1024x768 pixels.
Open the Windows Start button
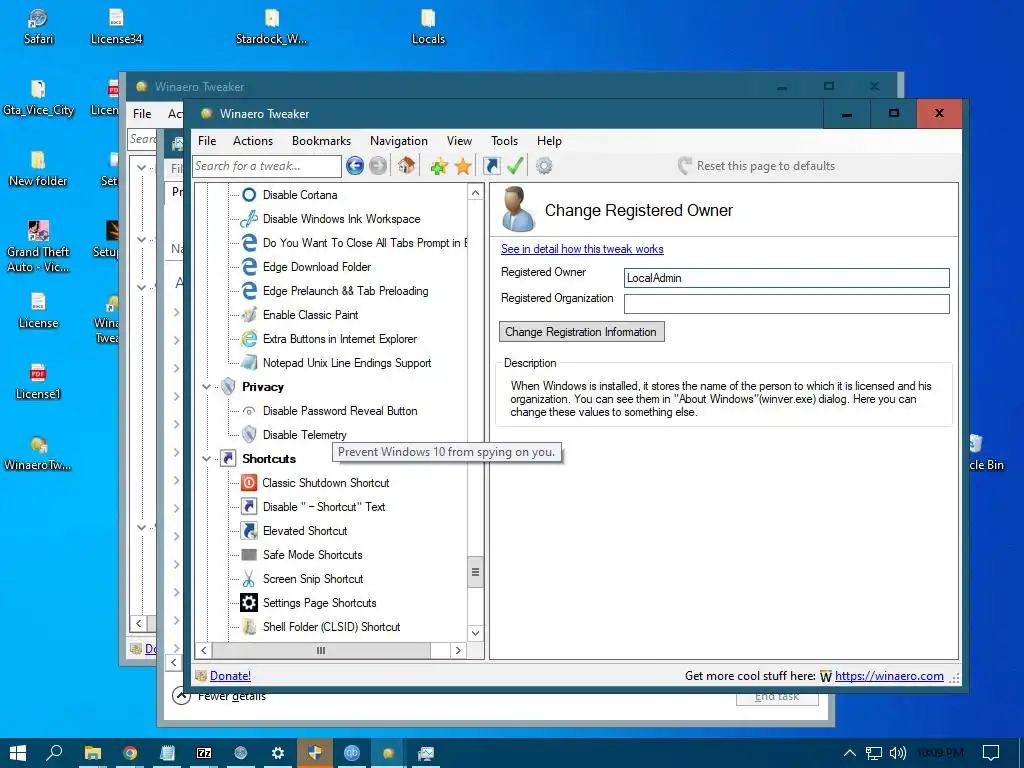(18, 753)
